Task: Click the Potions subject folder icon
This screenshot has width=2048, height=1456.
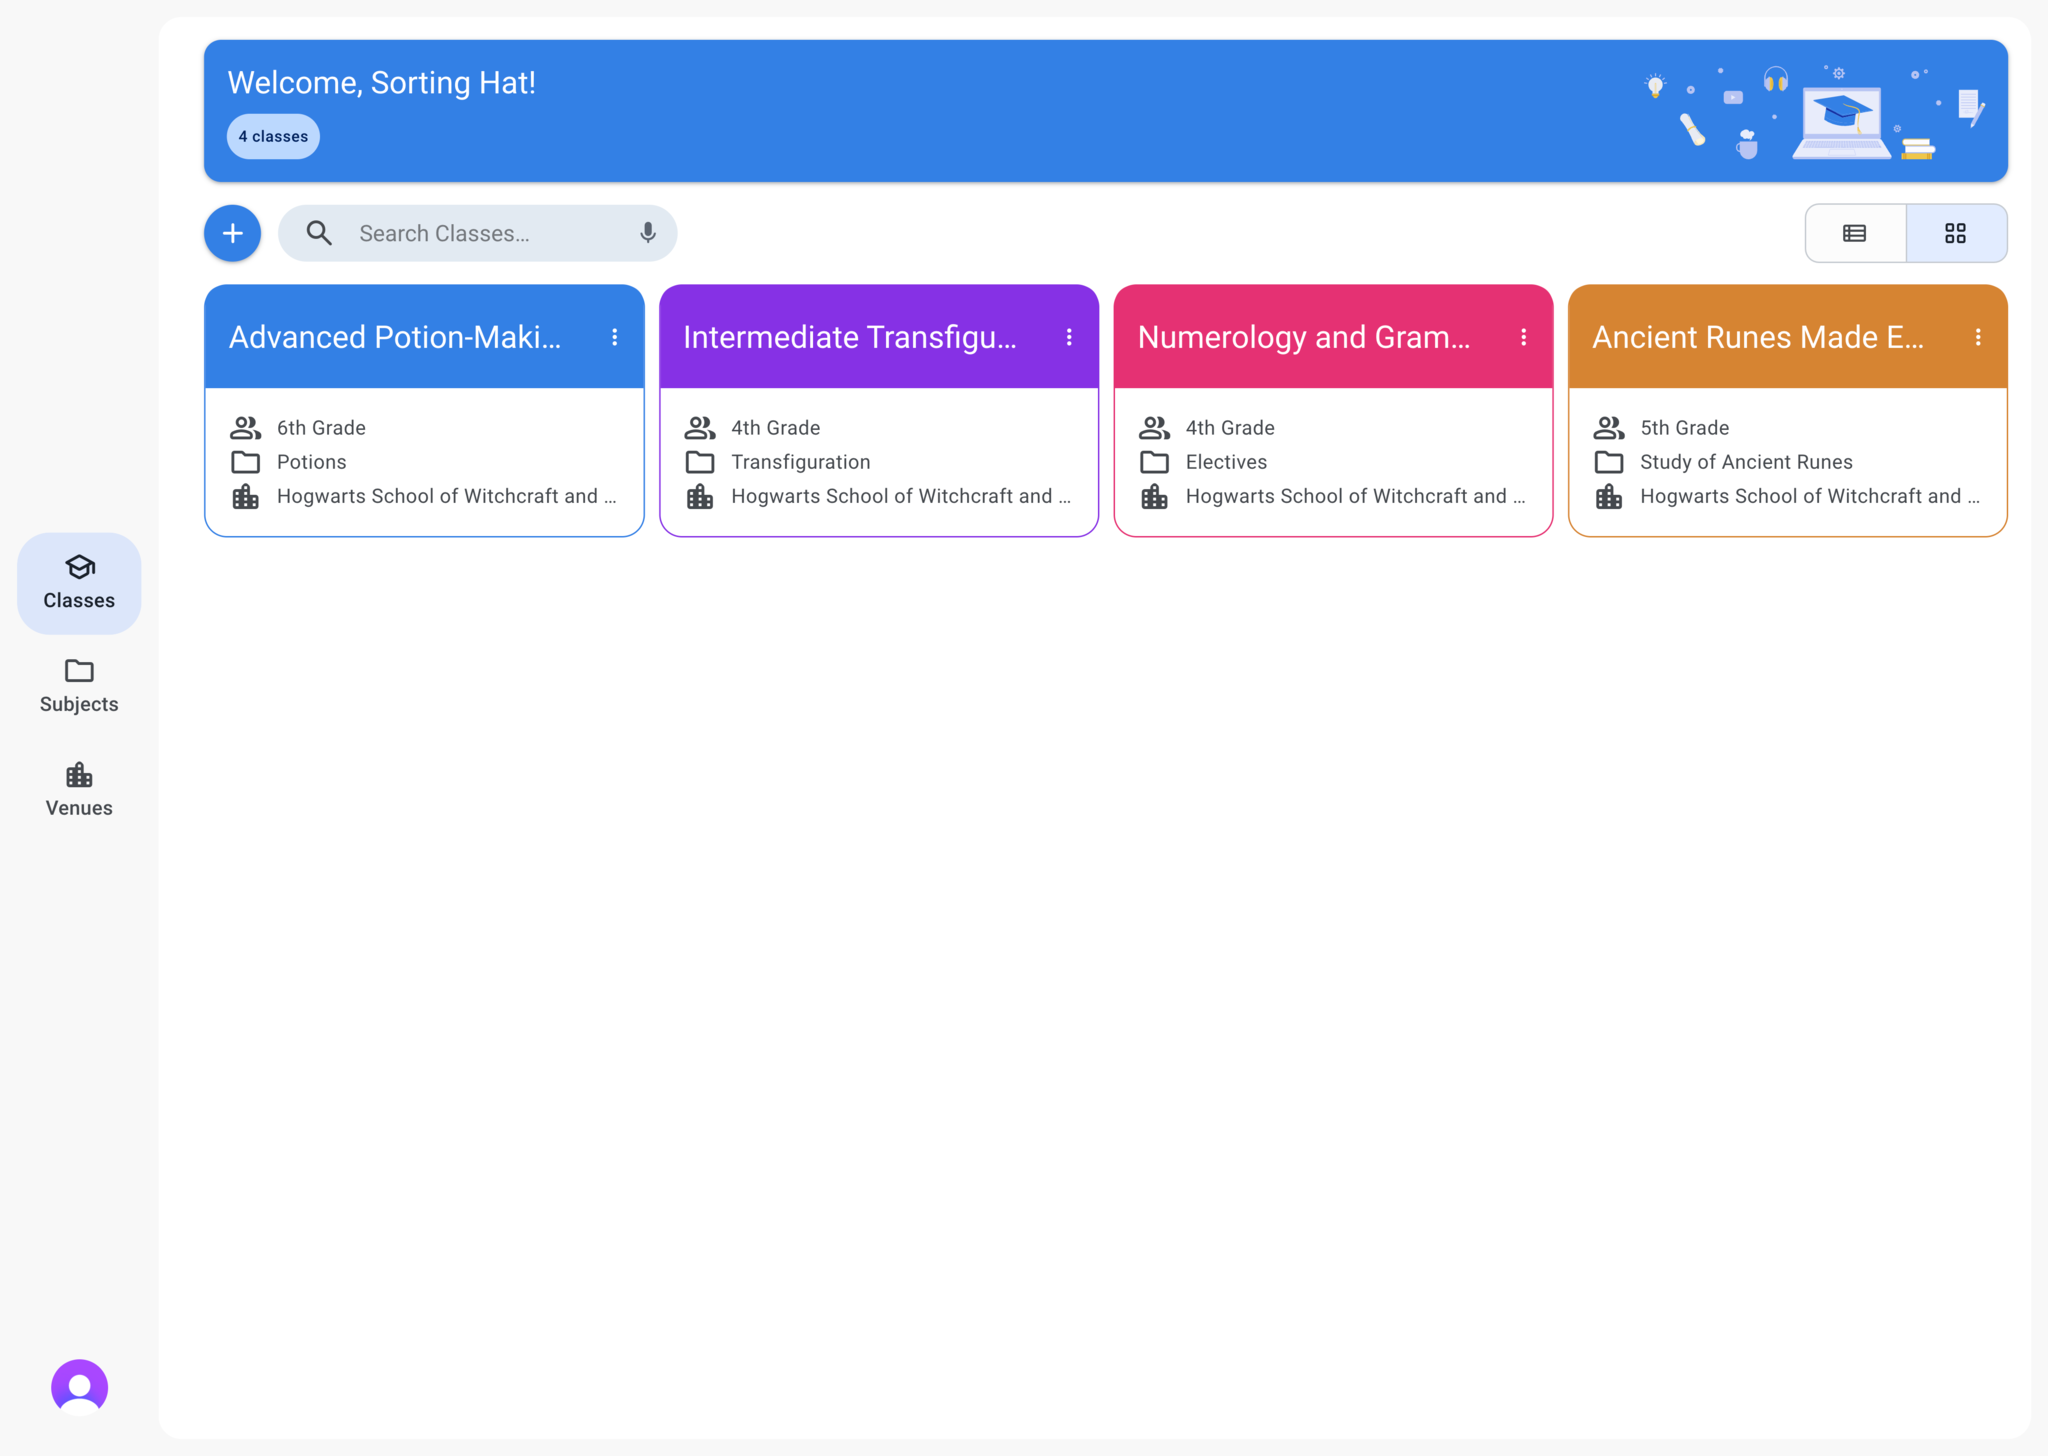Action: (246, 462)
